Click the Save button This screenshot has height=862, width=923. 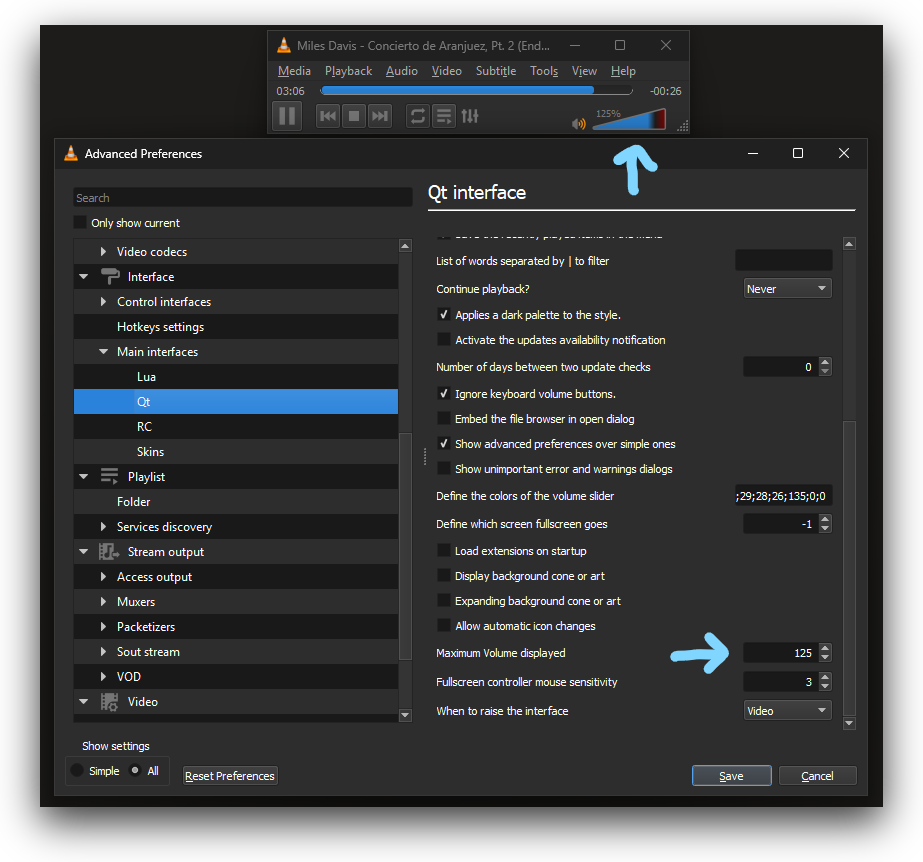pos(731,775)
